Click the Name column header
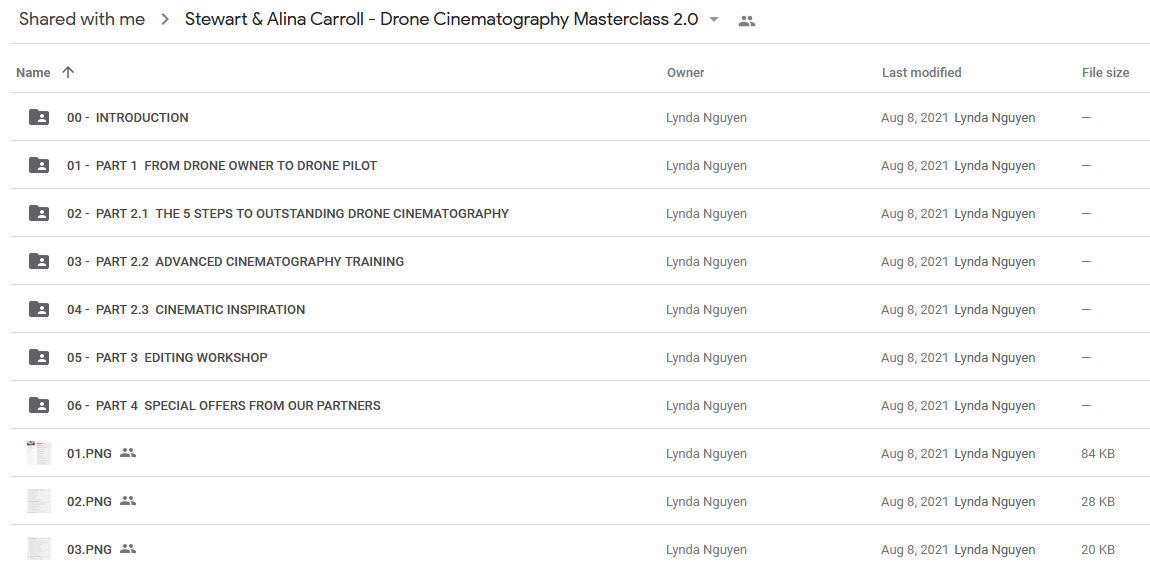Image resolution: width=1150 pixels, height=570 pixels. click(33, 73)
